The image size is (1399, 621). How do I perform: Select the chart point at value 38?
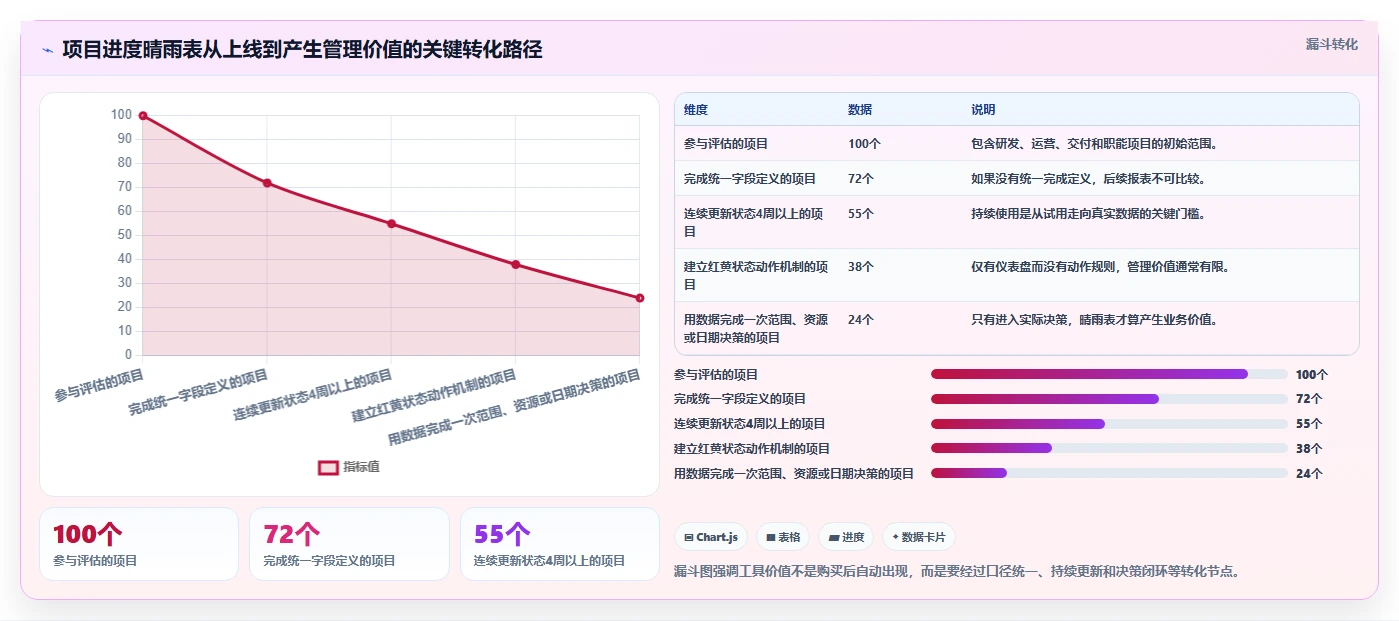tap(516, 265)
